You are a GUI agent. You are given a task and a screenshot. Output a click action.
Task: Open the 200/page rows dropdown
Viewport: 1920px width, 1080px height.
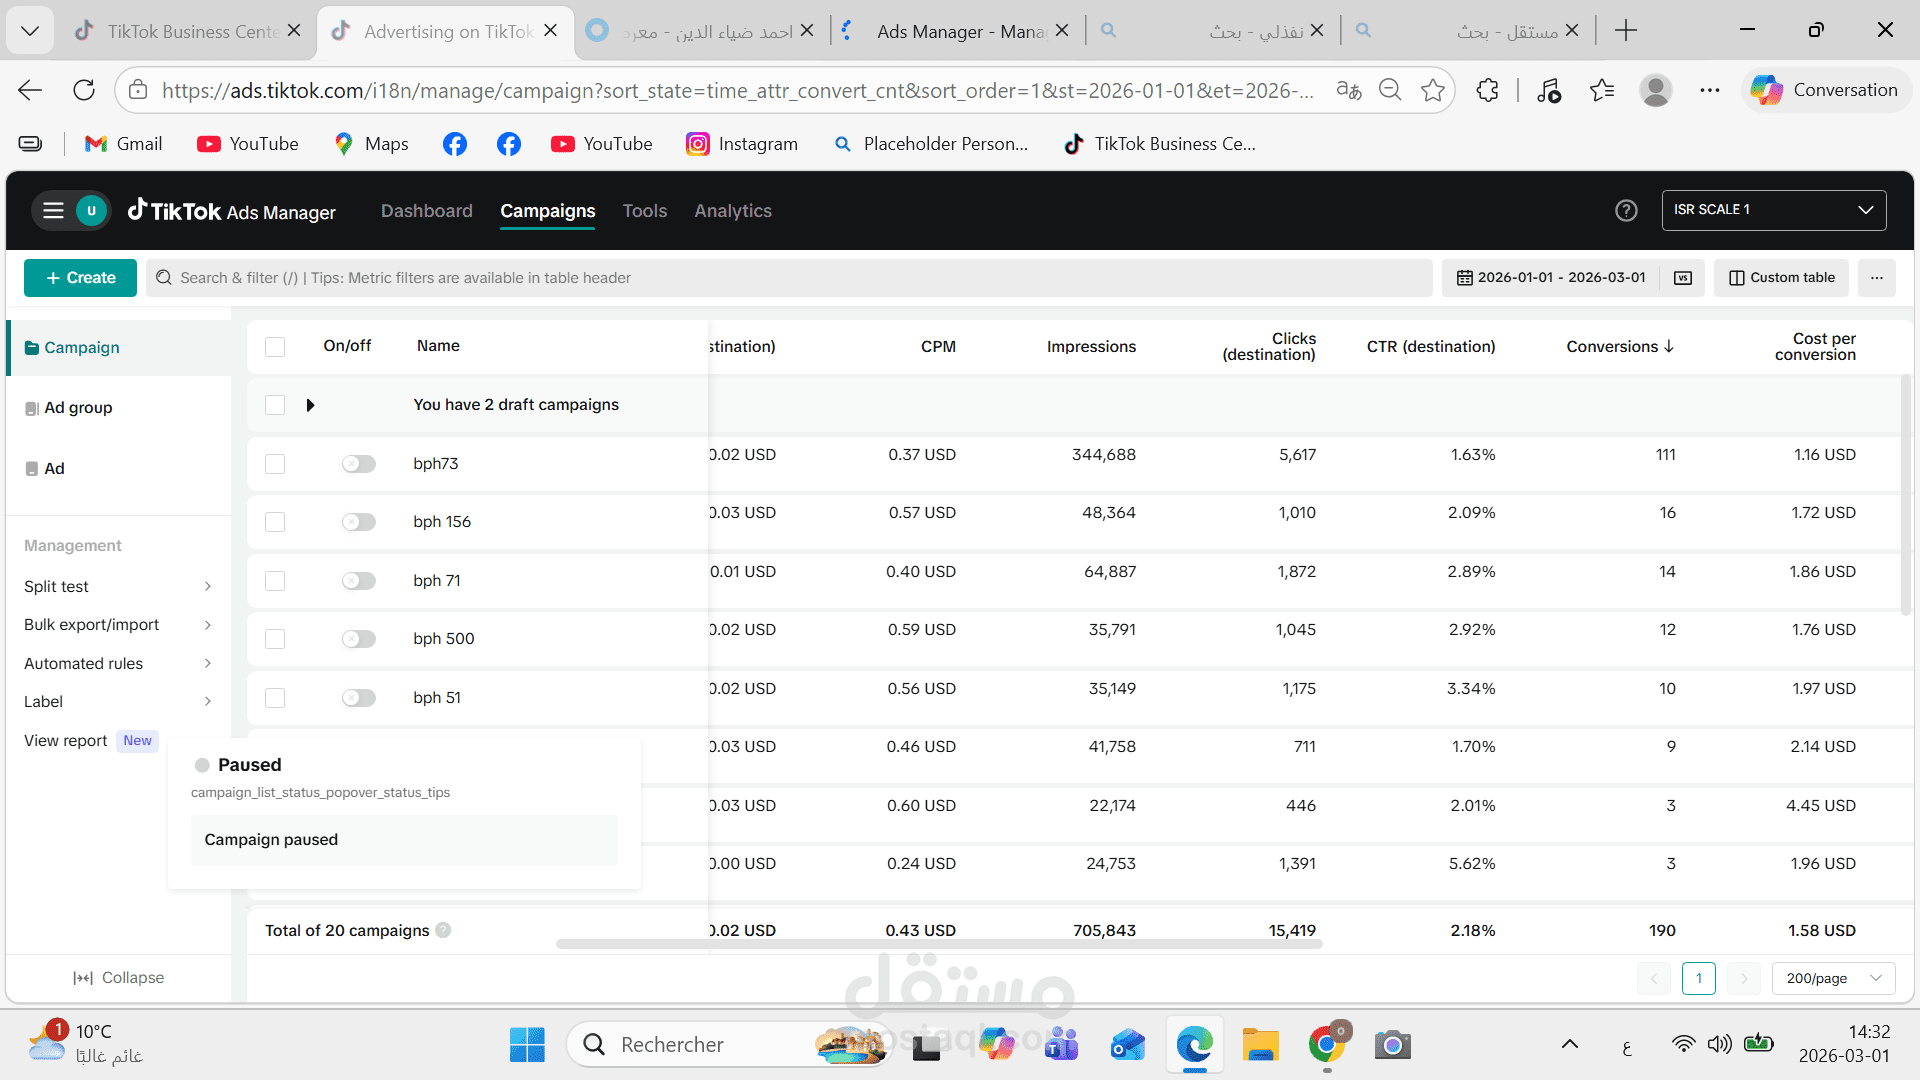pyautogui.click(x=1833, y=978)
